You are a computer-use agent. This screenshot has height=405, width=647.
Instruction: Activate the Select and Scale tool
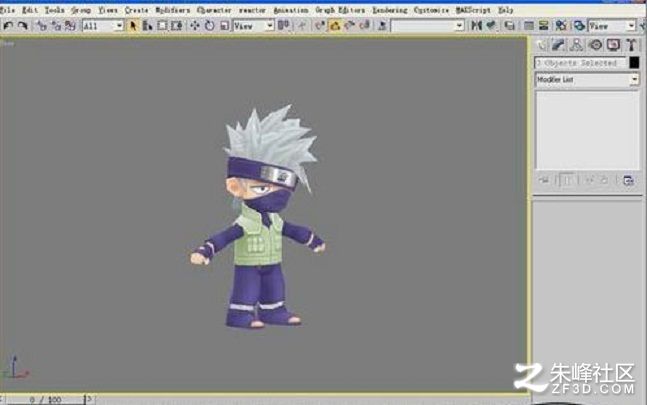click(x=224, y=26)
